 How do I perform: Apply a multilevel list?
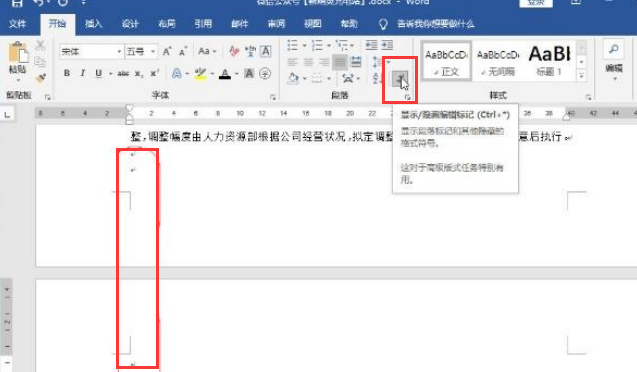342,45
